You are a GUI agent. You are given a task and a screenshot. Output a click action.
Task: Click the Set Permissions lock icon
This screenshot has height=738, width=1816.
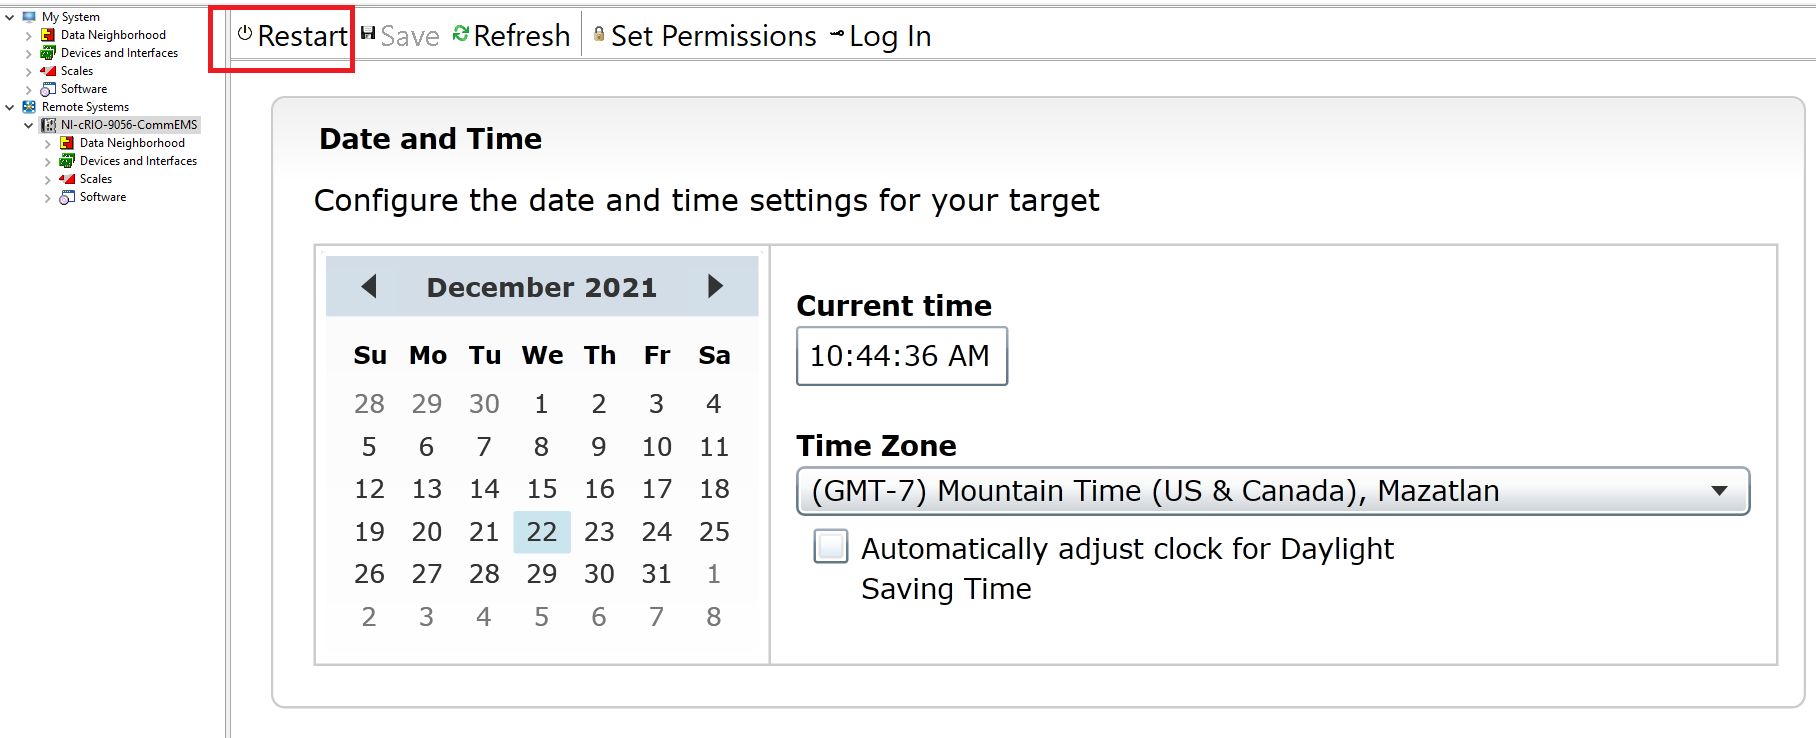597,34
